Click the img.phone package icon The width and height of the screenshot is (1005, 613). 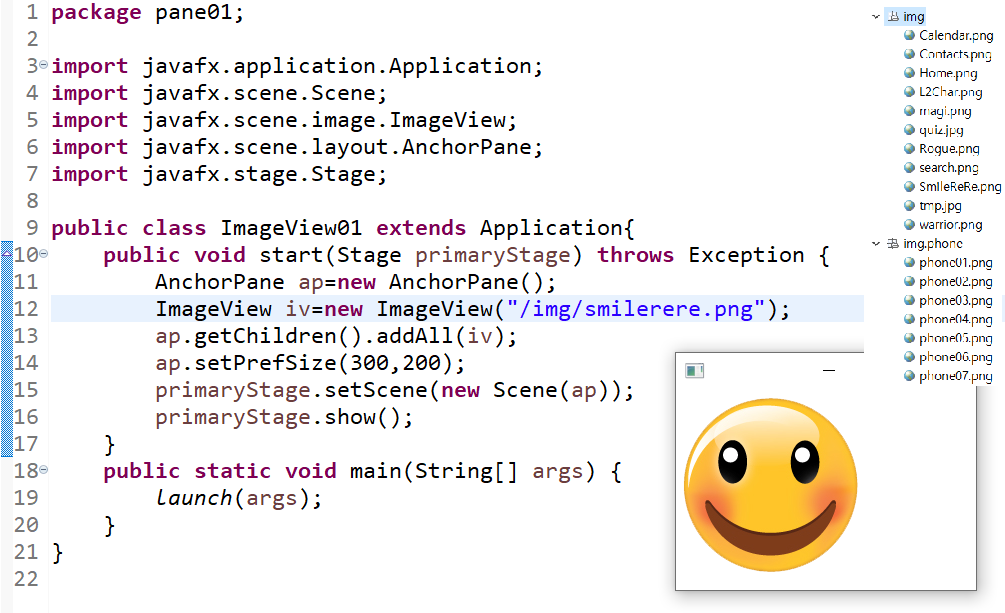[x=893, y=244]
